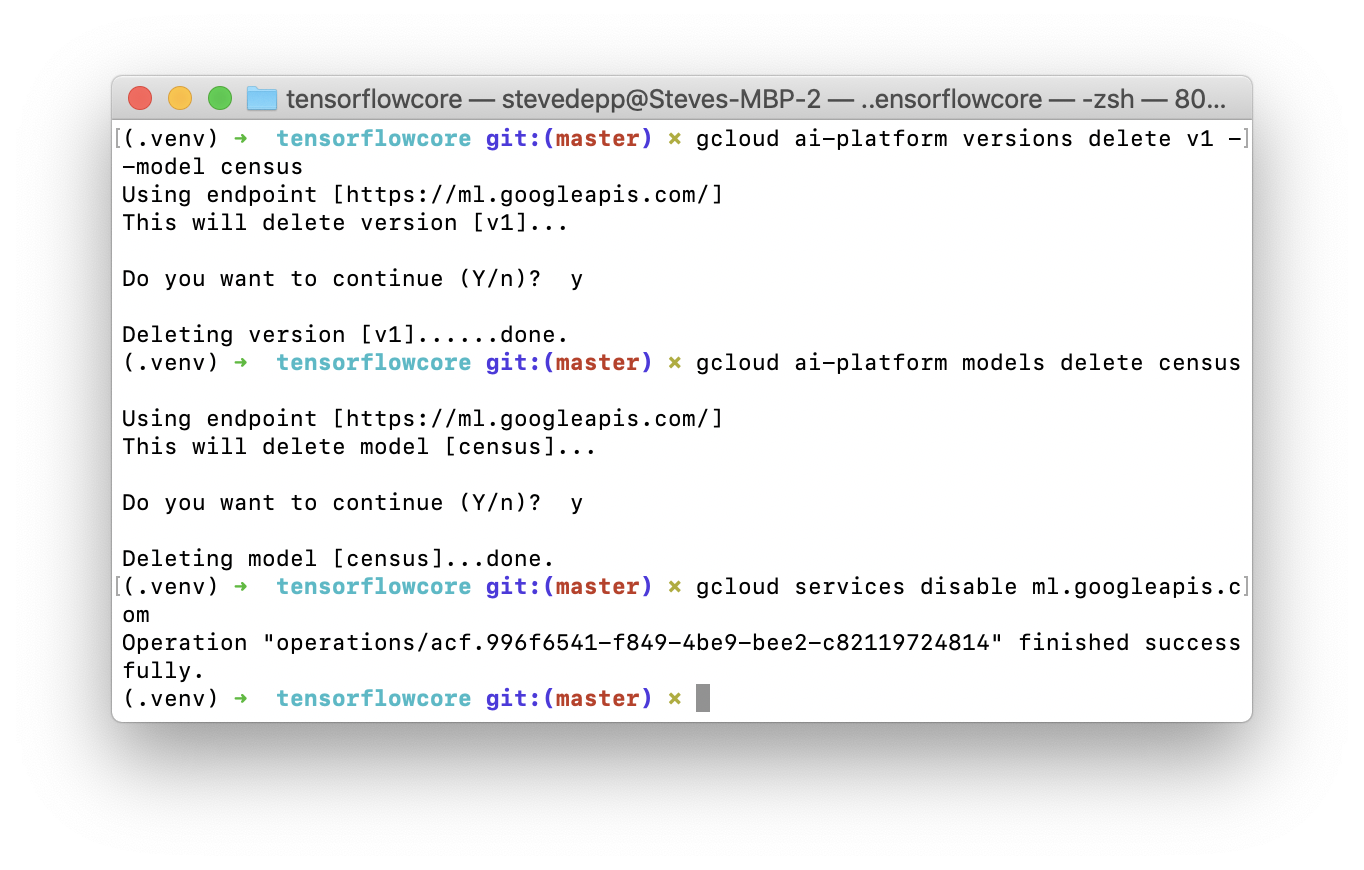Click the -zsh label in the title bar
Screen dimensions: 1364x870
click(1108, 99)
